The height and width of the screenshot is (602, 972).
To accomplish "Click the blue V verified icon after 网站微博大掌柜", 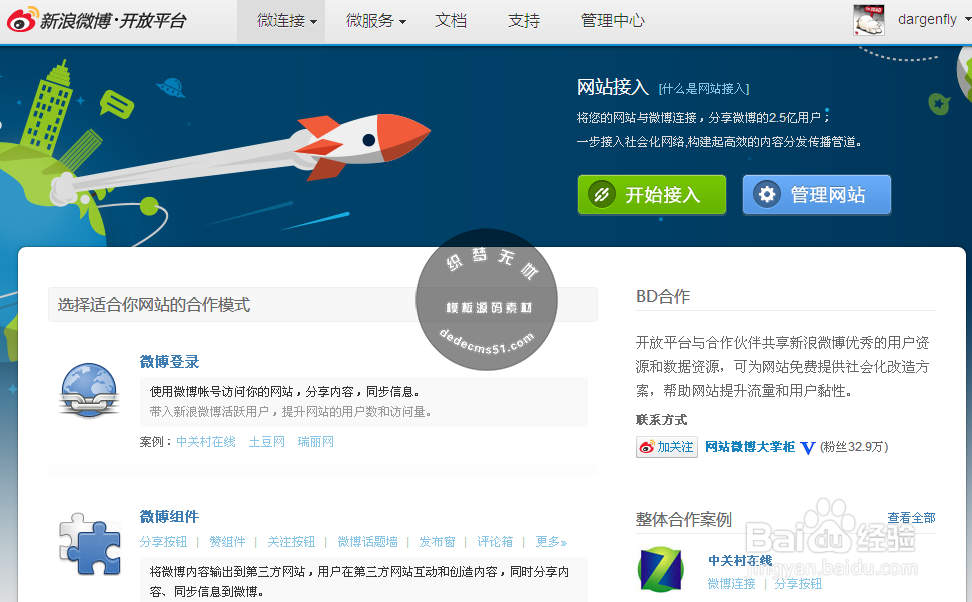I will (807, 447).
